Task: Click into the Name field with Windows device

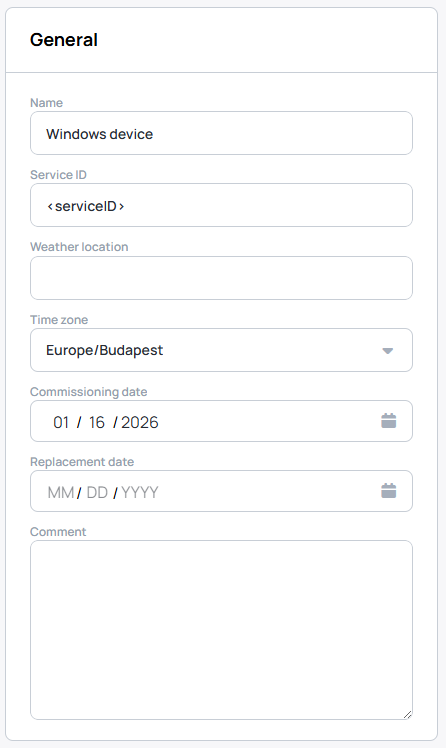Action: pyautogui.click(x=221, y=133)
